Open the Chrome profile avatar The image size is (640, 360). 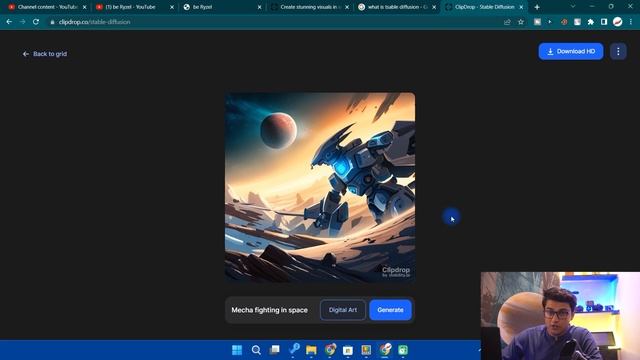click(618, 22)
